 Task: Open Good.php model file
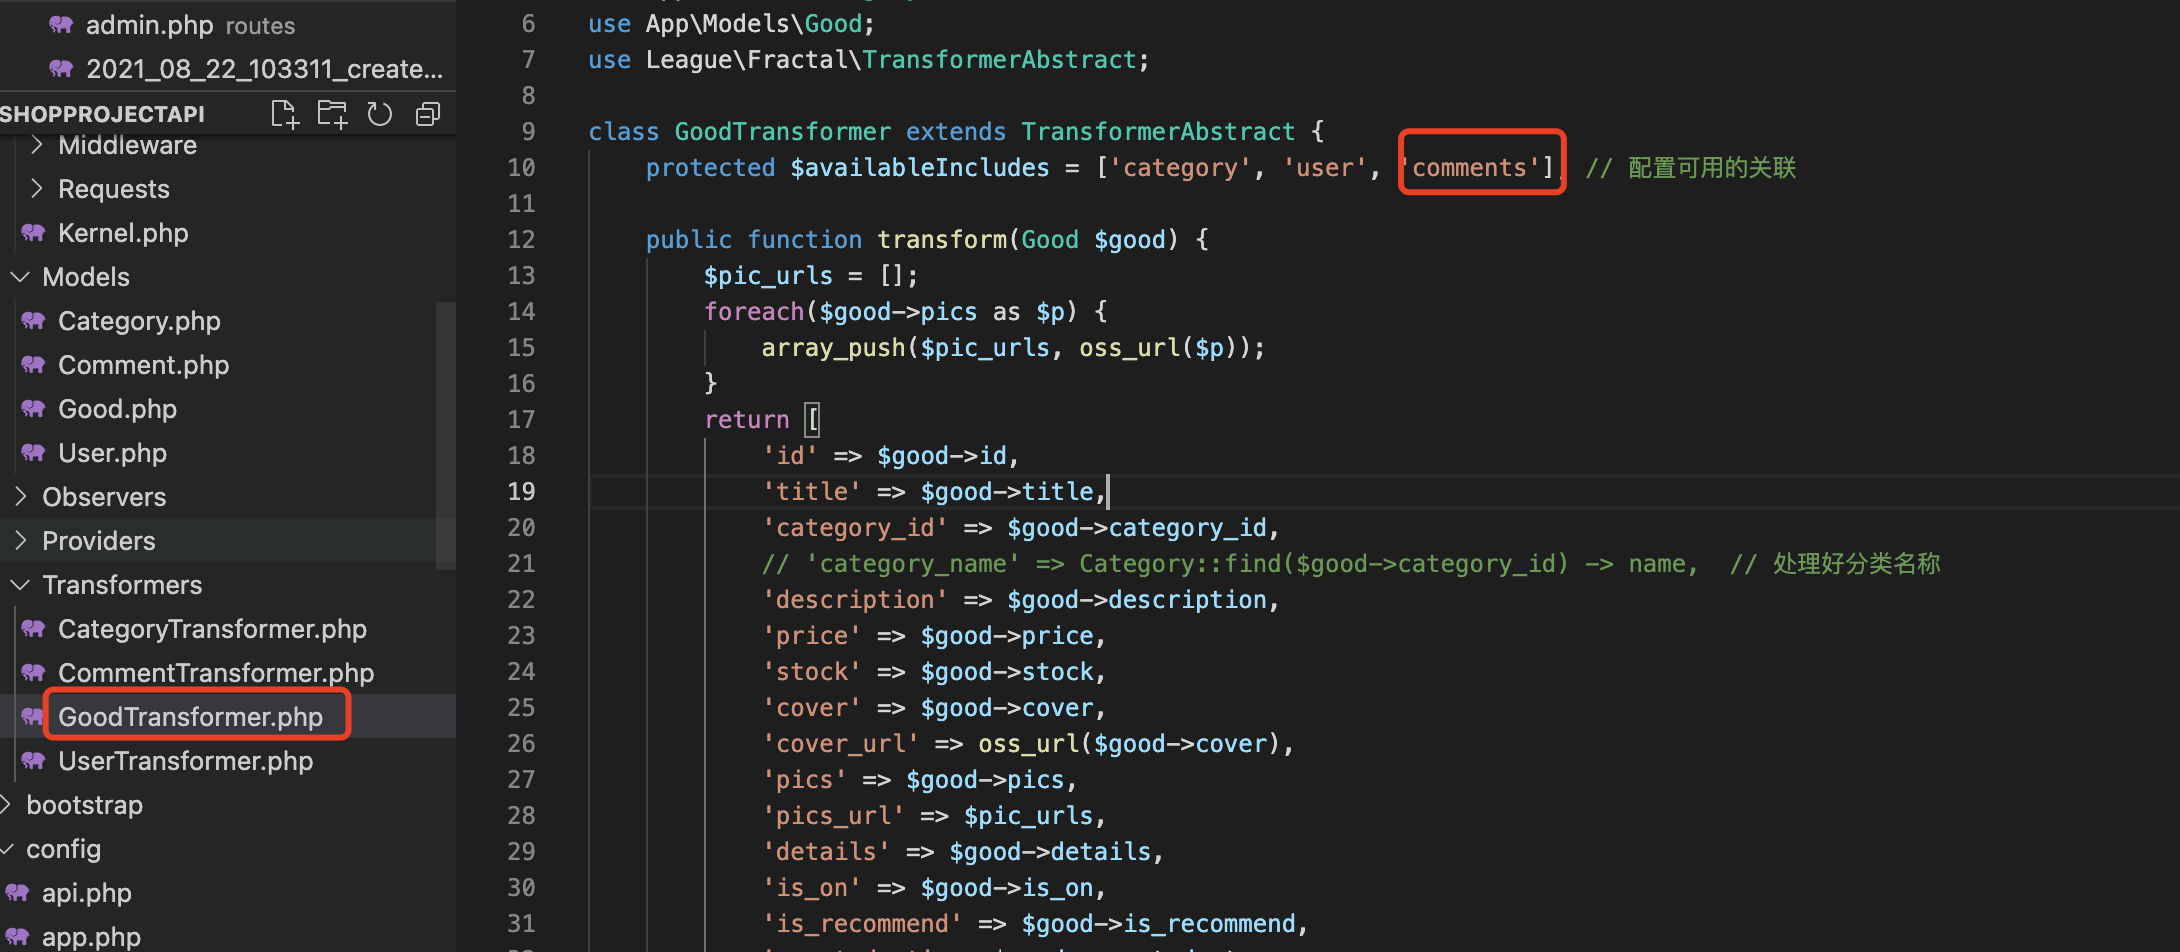click(x=117, y=409)
